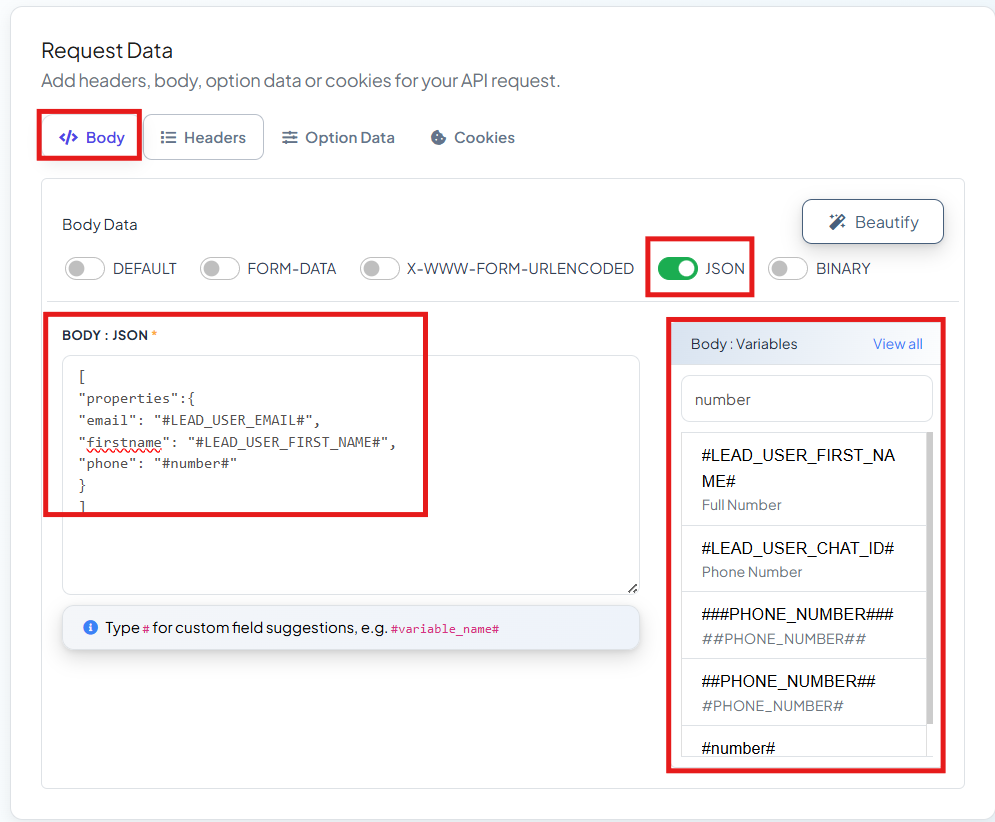This screenshot has width=995, height=822.
Task: Open the Body tab
Action: pos(92,137)
